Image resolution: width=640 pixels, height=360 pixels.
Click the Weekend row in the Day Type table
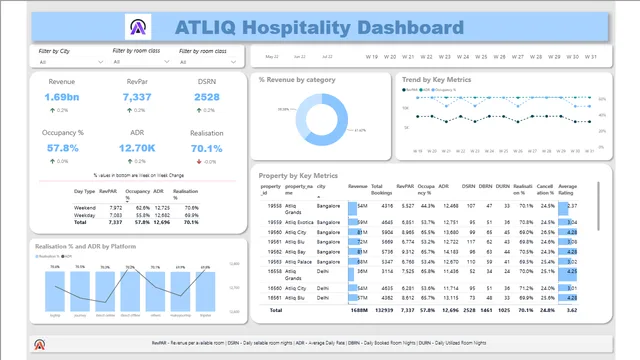(x=136, y=208)
